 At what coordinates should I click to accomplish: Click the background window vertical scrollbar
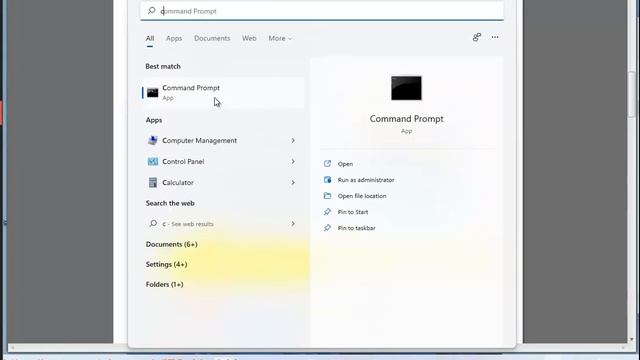632,94
